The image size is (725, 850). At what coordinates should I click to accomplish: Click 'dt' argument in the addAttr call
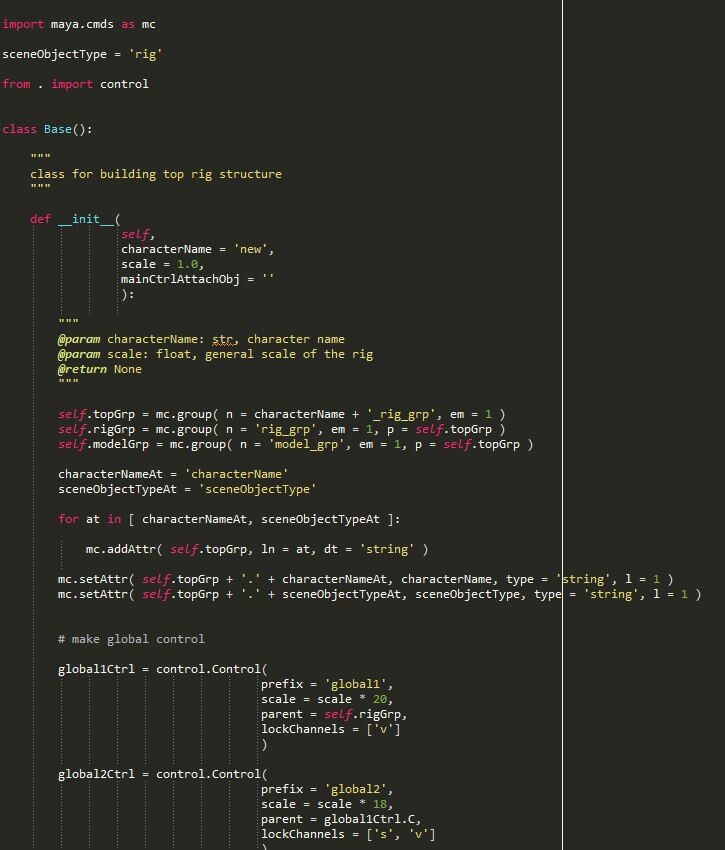point(331,549)
